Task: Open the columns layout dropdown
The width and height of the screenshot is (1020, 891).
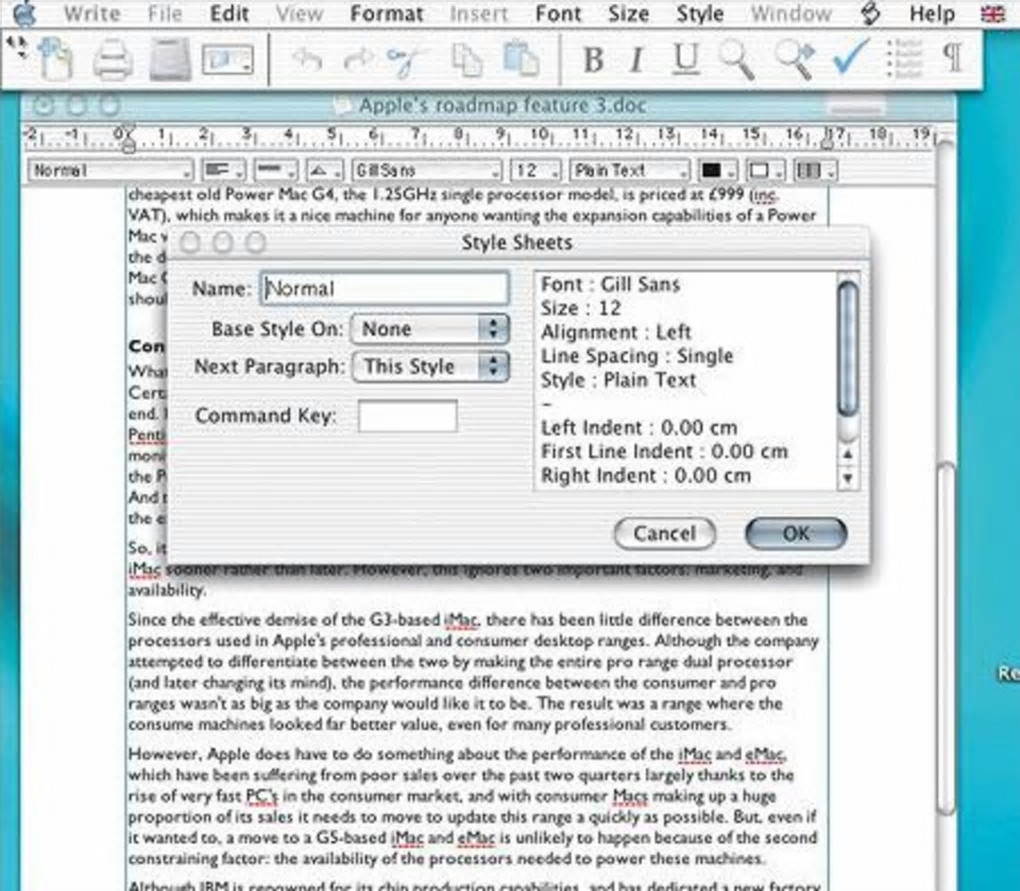Action: [816, 170]
